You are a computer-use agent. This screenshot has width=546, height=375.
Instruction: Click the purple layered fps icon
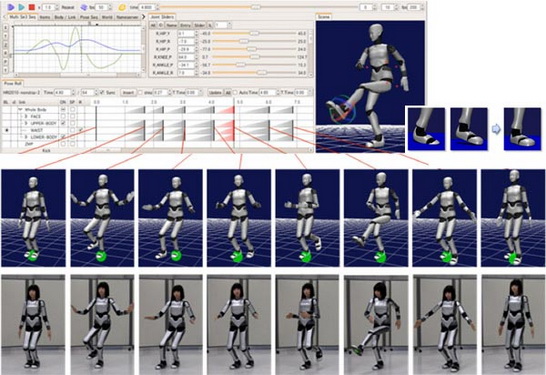click(x=84, y=7)
